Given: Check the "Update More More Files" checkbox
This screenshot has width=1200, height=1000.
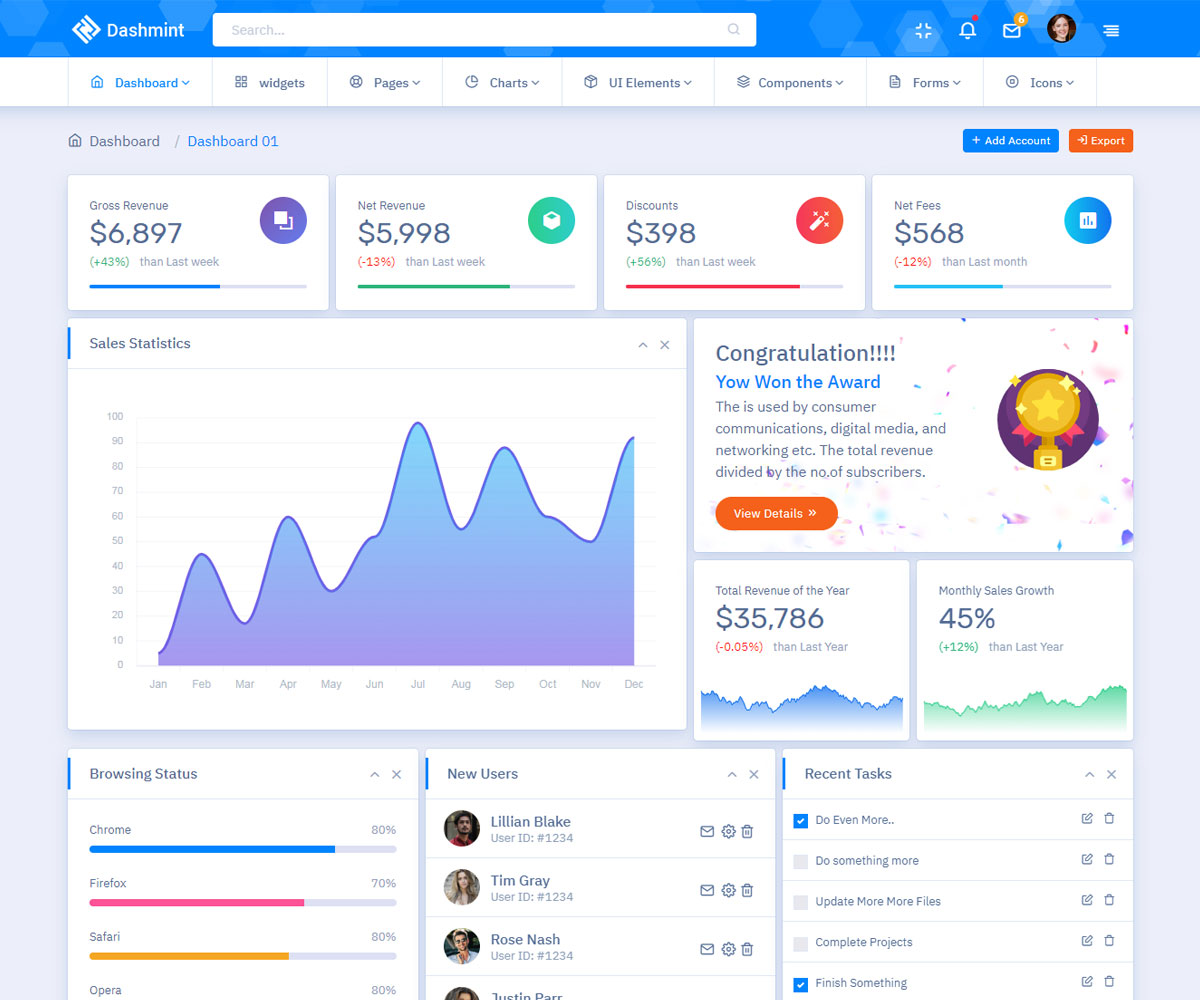Looking at the screenshot, I should click(x=800, y=902).
